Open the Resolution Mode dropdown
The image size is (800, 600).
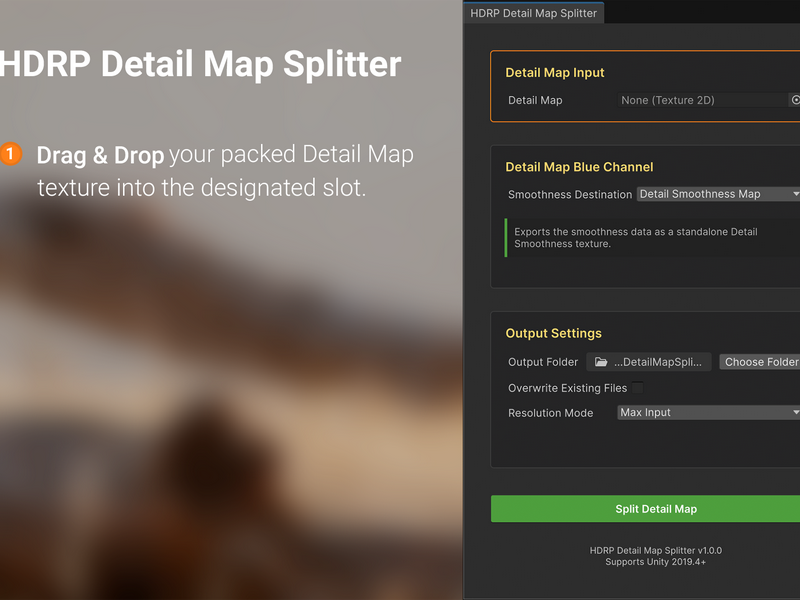[x=709, y=412]
